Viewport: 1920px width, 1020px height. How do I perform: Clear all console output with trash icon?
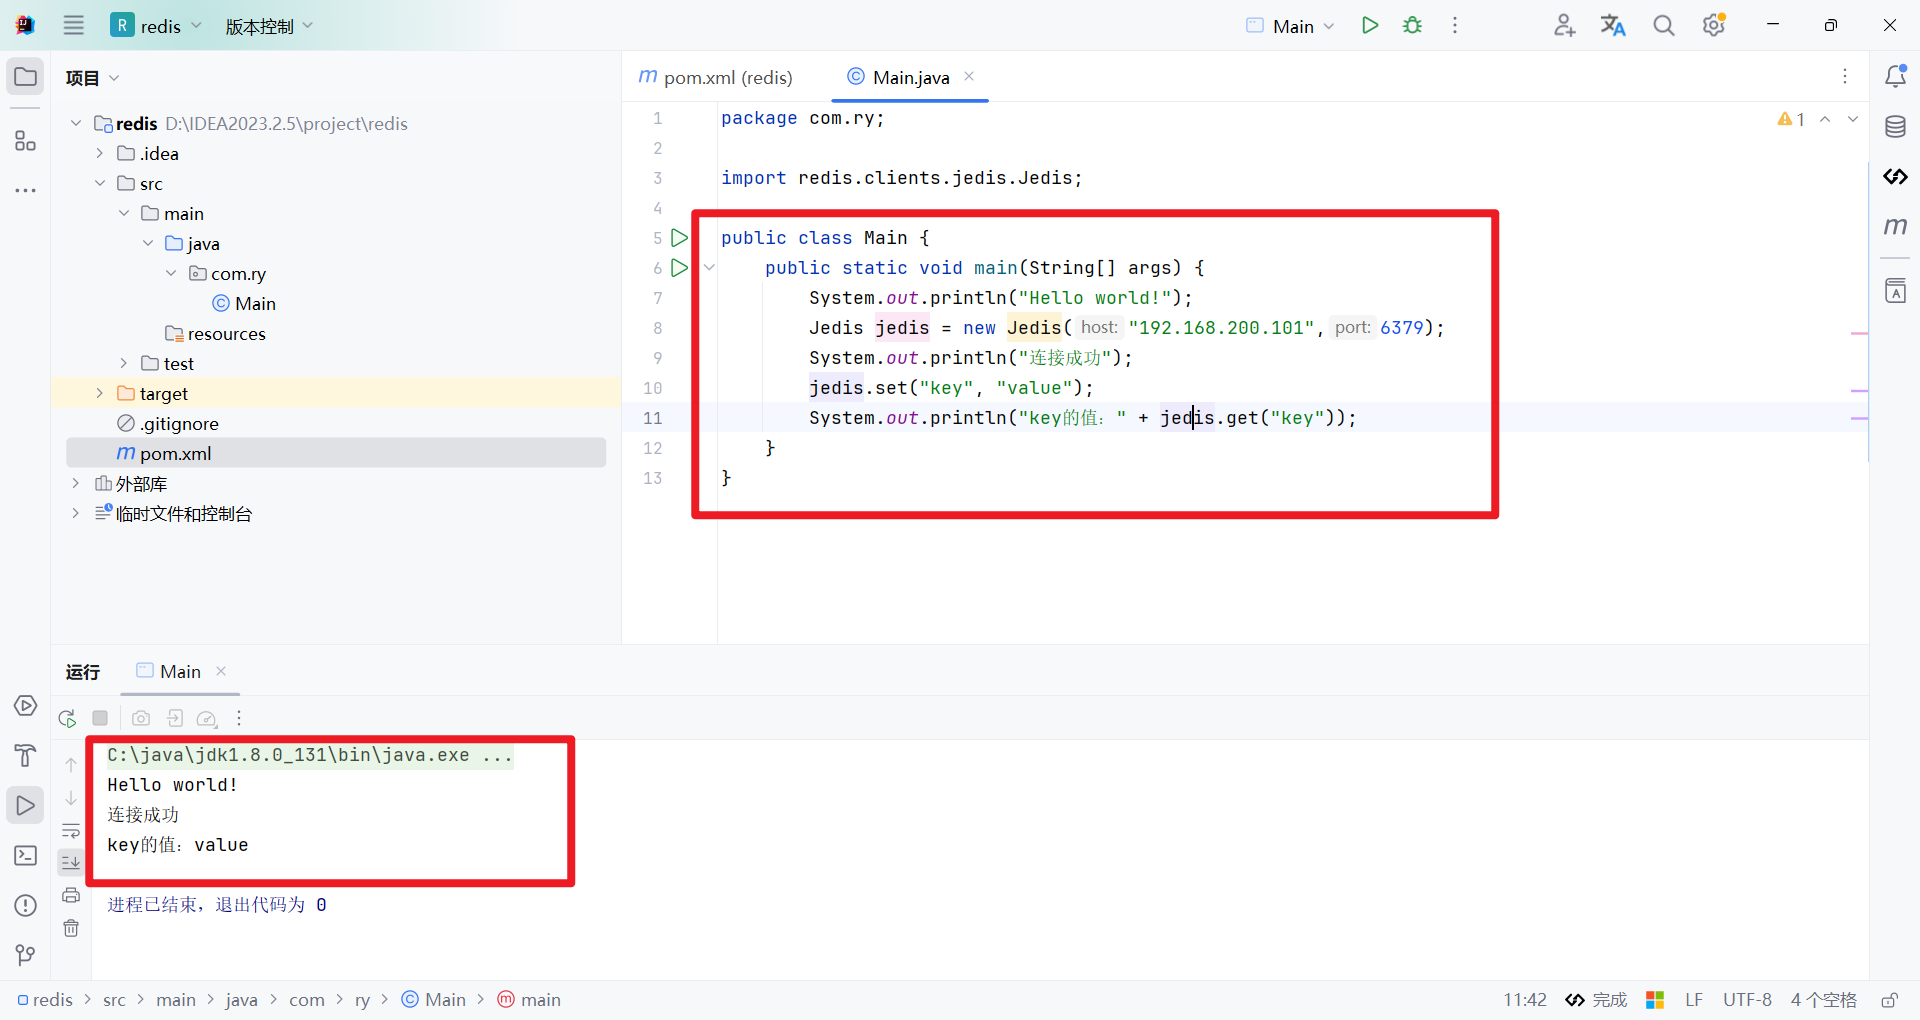click(71, 928)
